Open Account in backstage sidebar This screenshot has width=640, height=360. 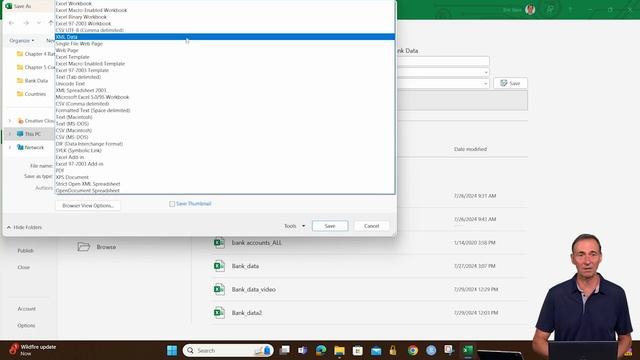(x=27, y=309)
